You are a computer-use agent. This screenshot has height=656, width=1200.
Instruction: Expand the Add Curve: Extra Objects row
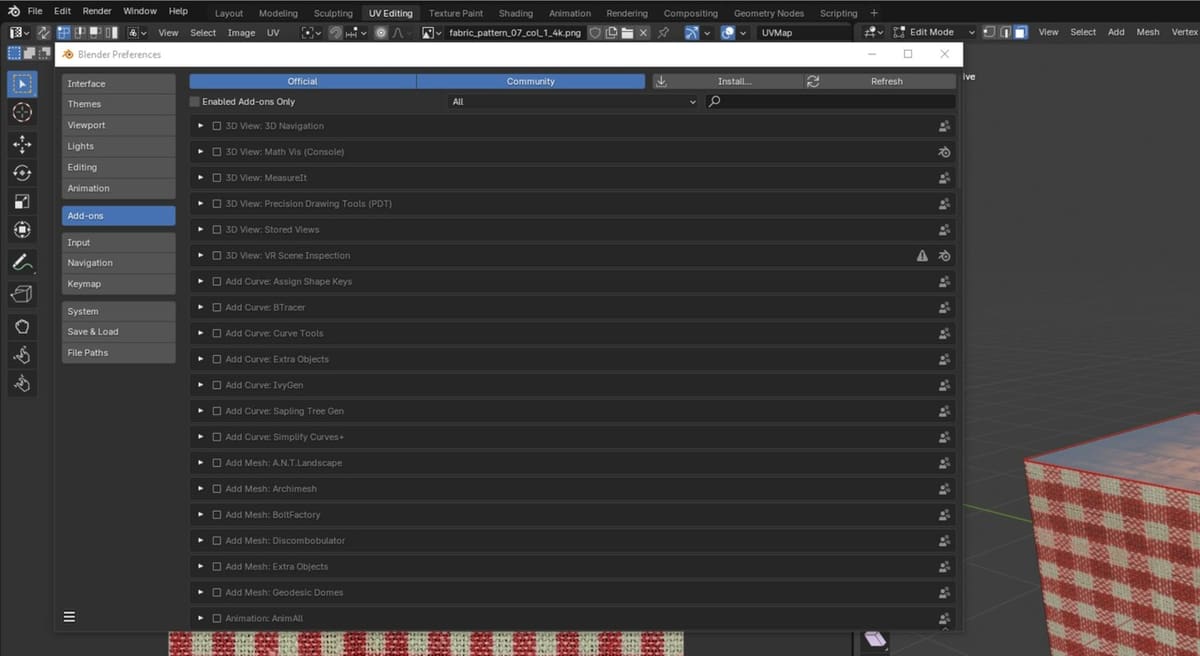pos(201,359)
